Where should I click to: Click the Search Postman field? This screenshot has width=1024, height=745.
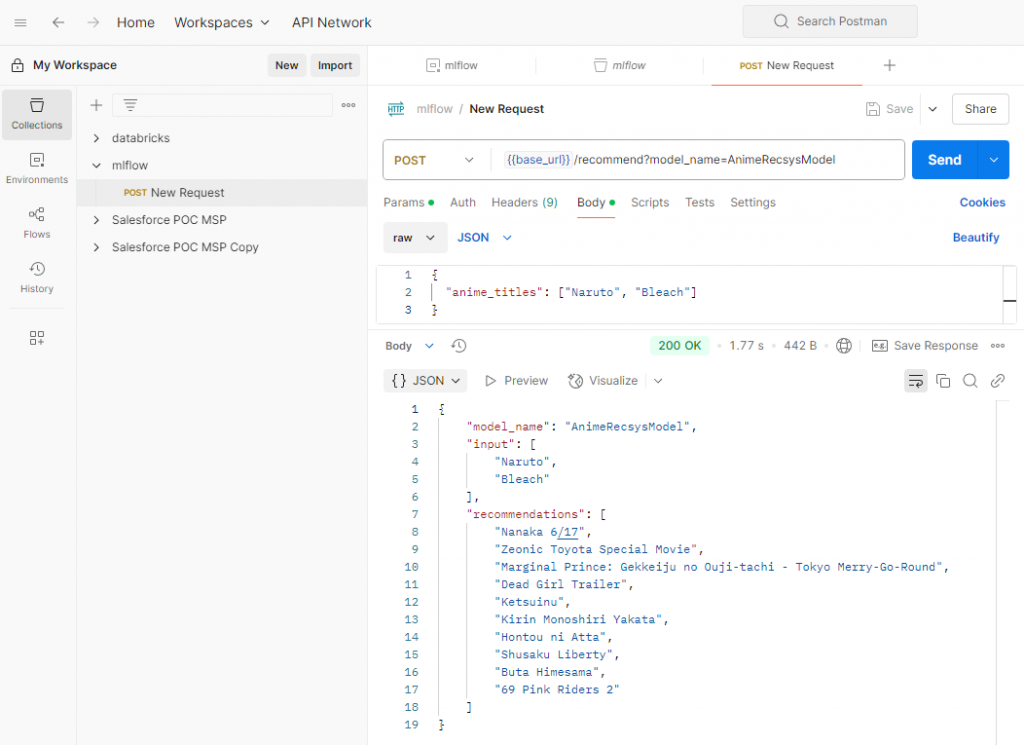pyautogui.click(x=829, y=21)
